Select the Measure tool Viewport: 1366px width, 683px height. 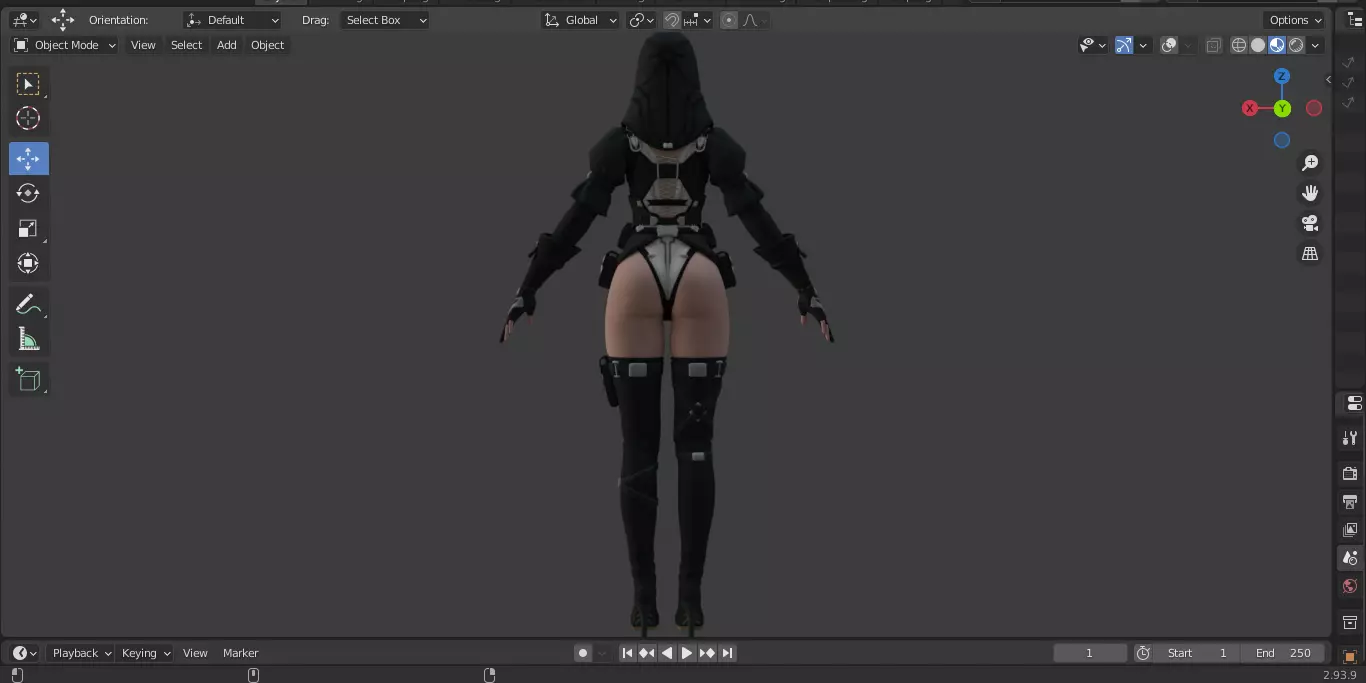(x=28, y=340)
